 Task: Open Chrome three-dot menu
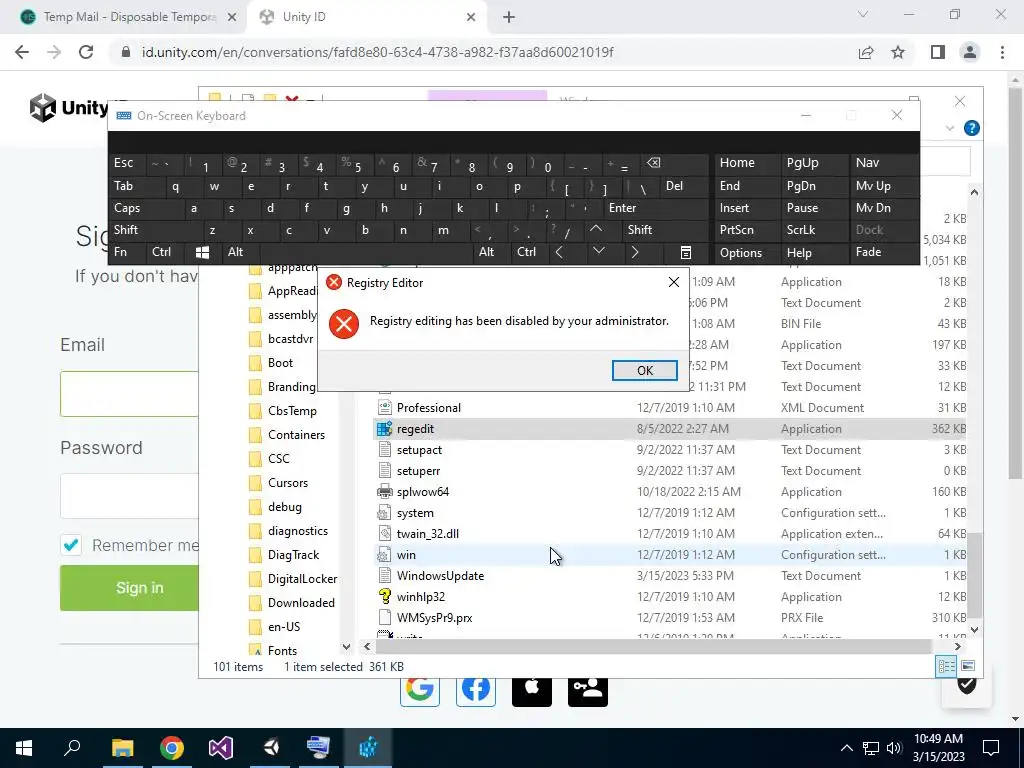1002,52
